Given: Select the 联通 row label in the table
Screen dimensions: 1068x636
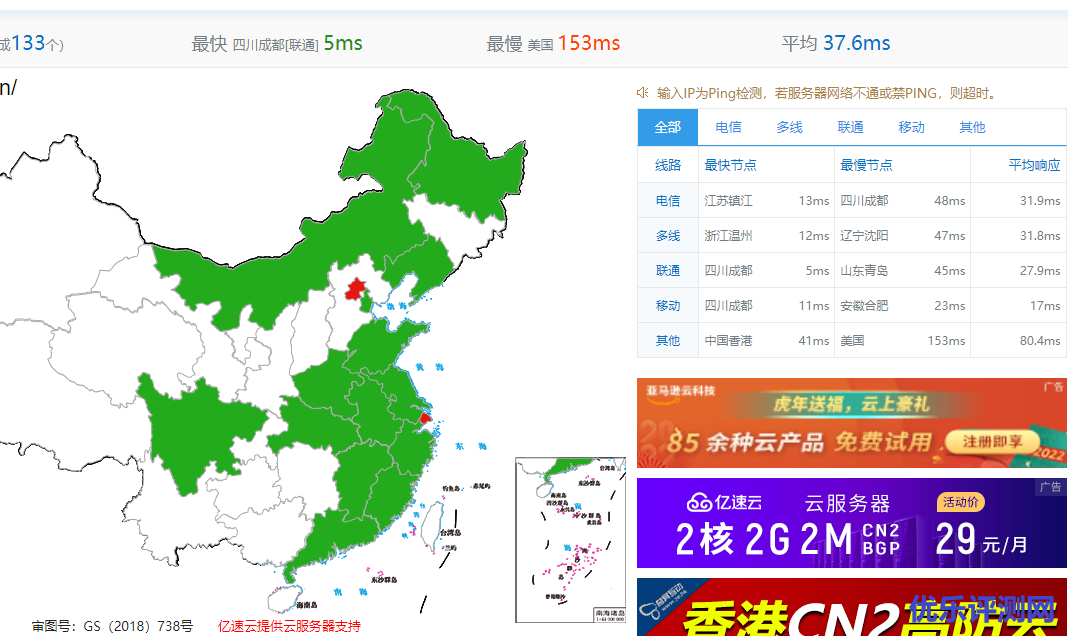Looking at the screenshot, I should 668,270.
